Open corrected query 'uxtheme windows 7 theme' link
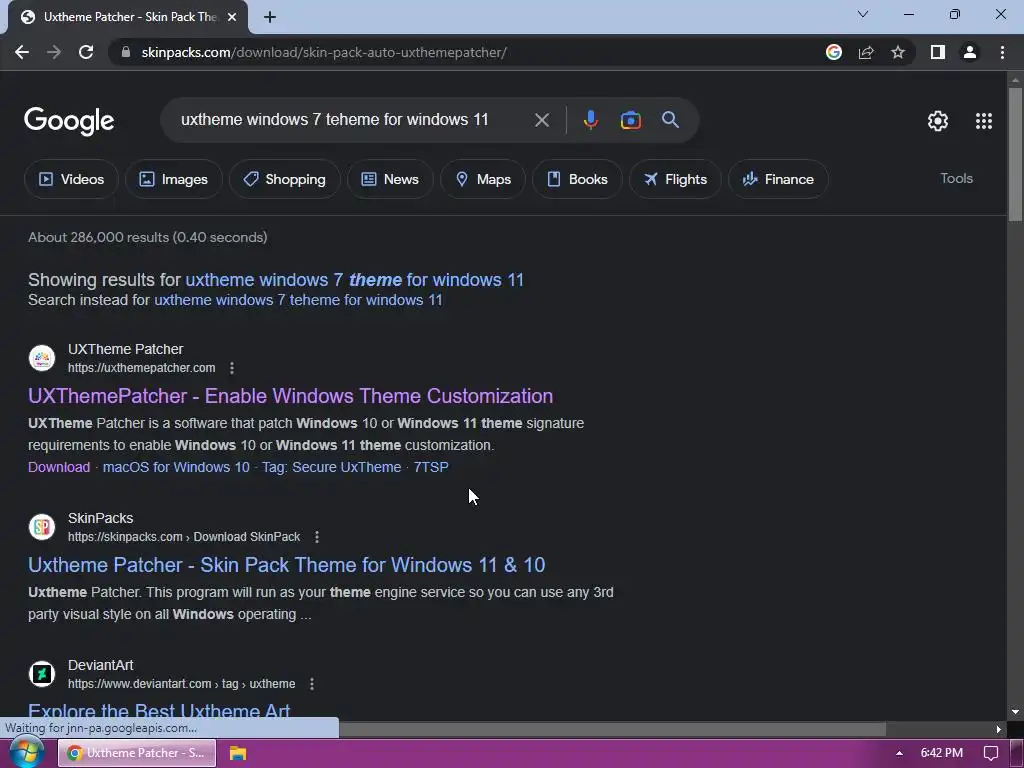 point(355,280)
